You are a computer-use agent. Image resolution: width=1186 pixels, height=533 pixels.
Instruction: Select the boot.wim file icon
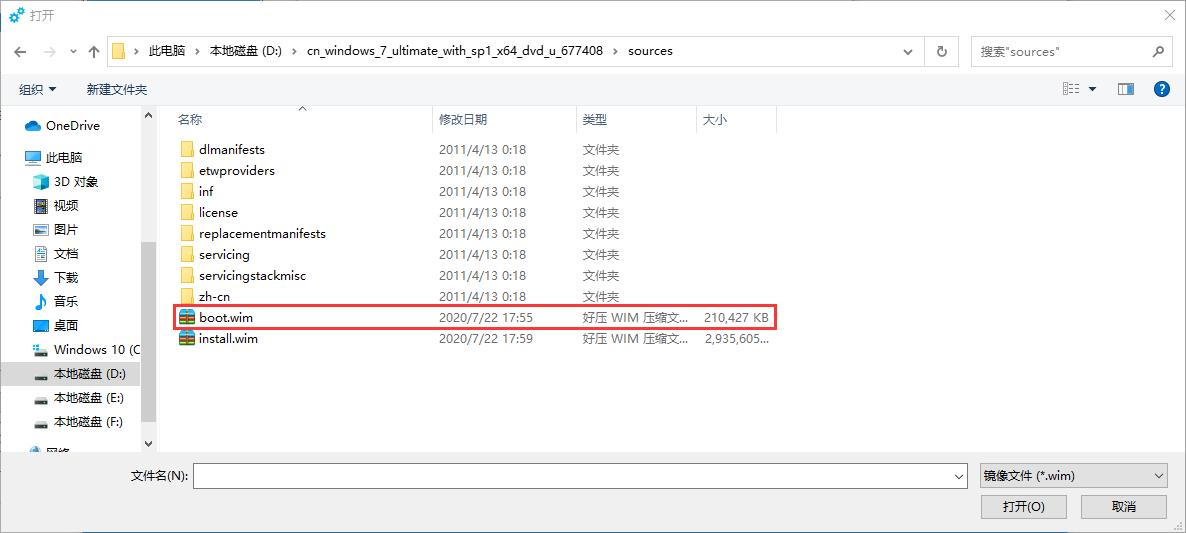click(x=187, y=318)
